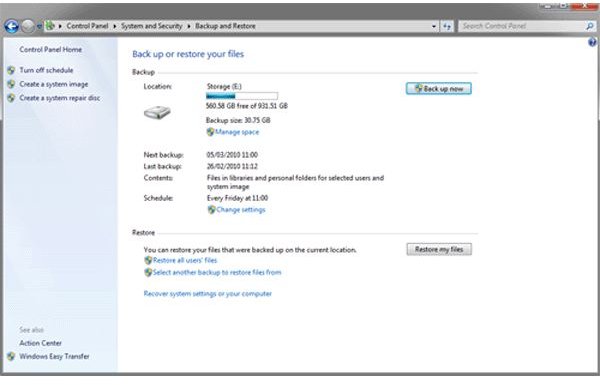Open address bar history dropdown
The height and width of the screenshot is (385, 600).
point(434,26)
